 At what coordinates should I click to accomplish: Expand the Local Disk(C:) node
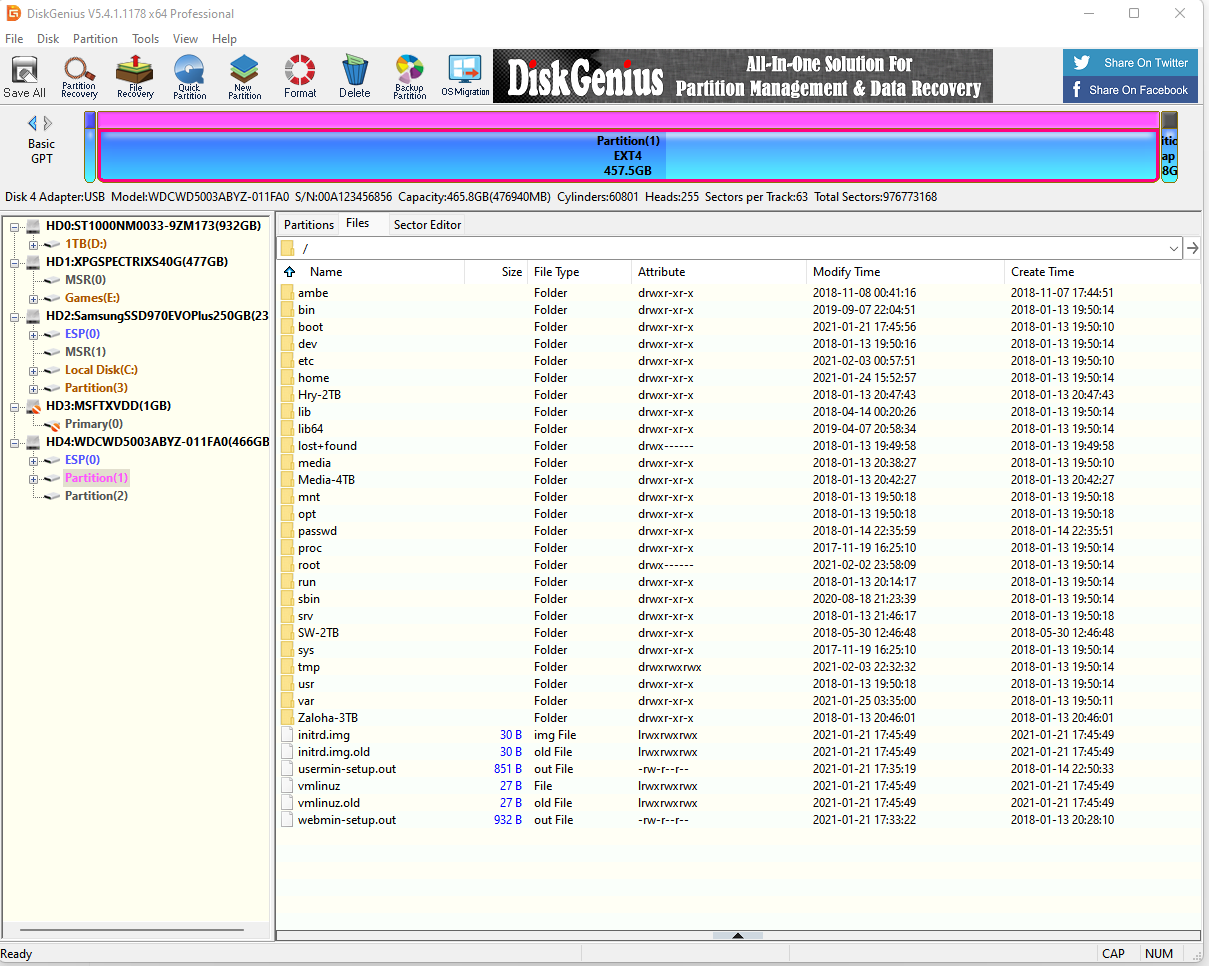click(x=33, y=370)
